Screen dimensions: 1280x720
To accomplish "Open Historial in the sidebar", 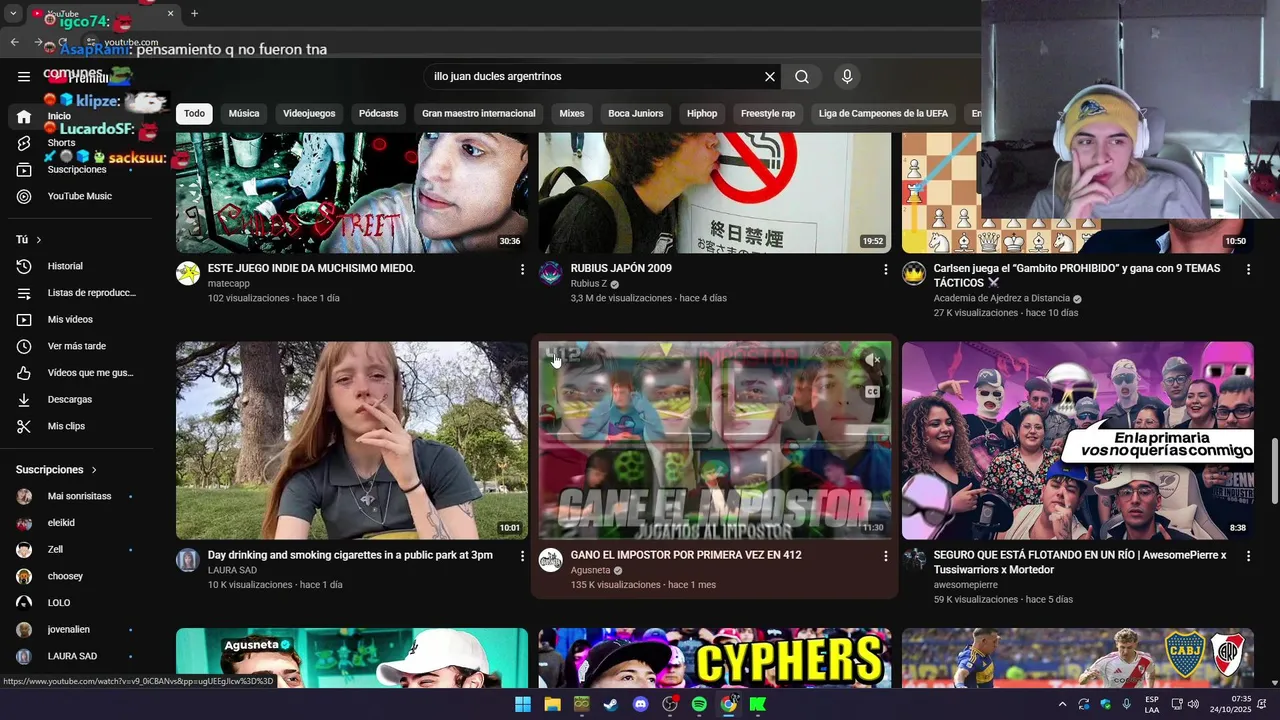I will click(x=80, y=266).
